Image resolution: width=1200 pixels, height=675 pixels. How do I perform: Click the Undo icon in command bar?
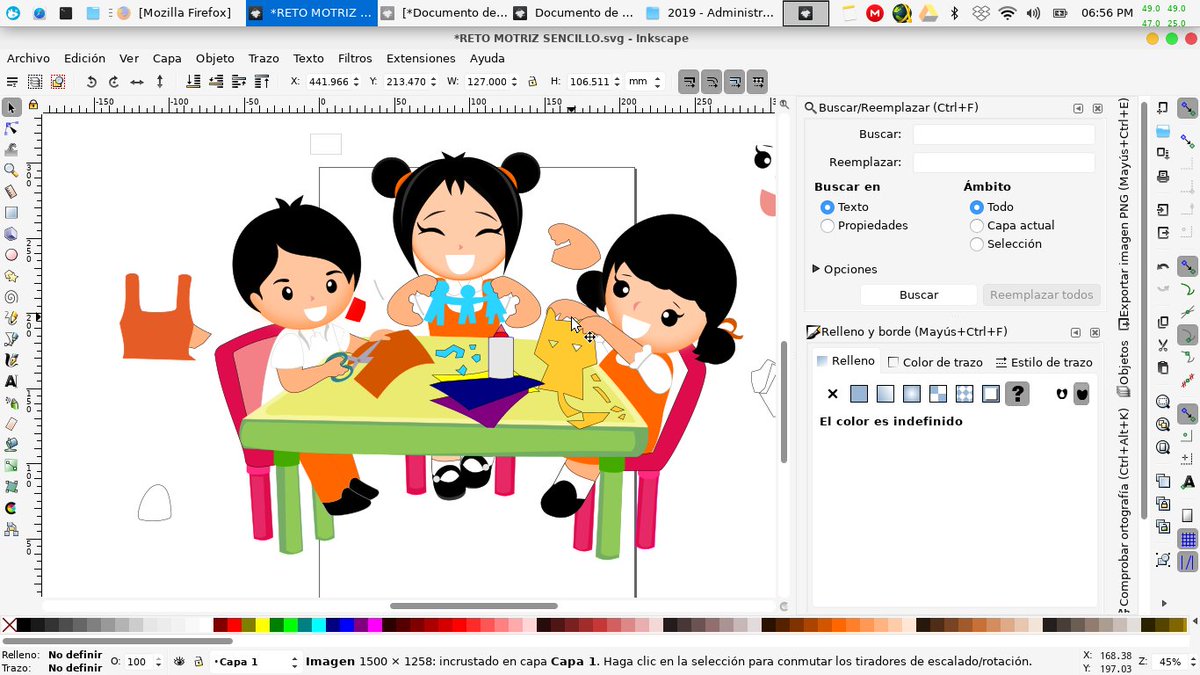click(1163, 267)
